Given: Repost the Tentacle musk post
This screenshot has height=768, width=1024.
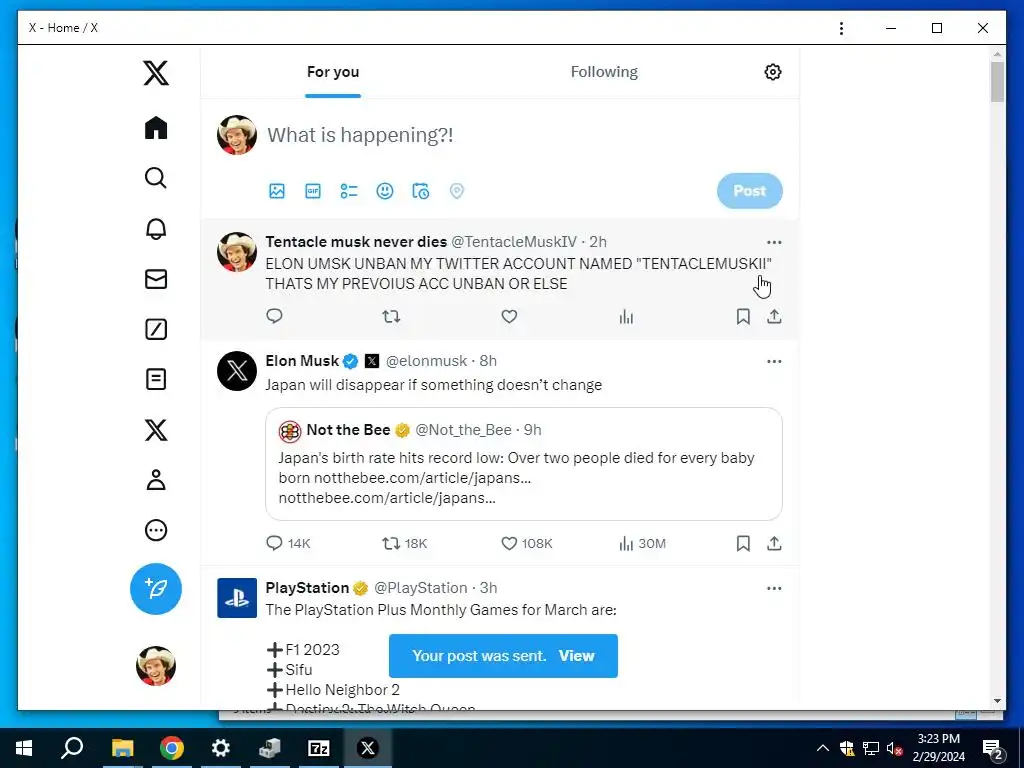Looking at the screenshot, I should coord(391,317).
